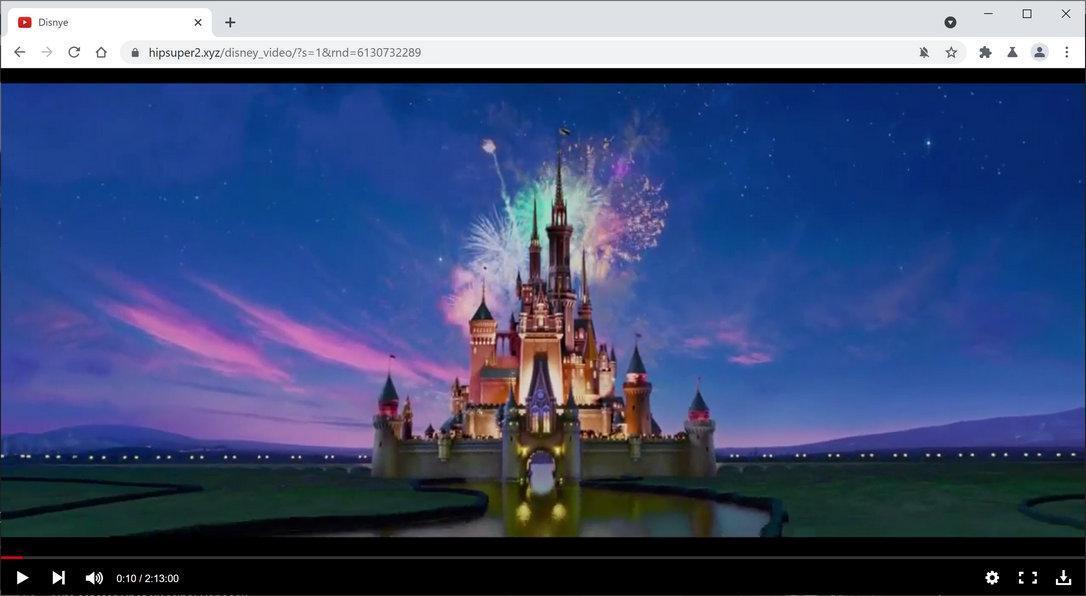Close the Disnye tab
The image size is (1086, 596).
click(x=198, y=22)
